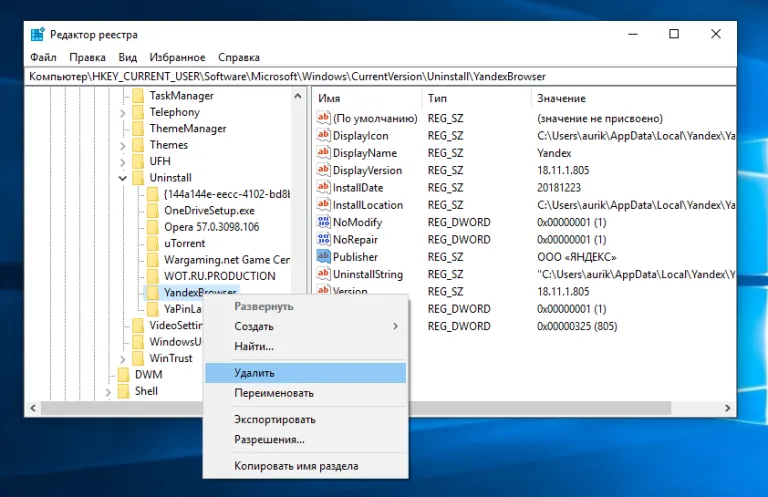The height and width of the screenshot is (497, 768).
Task: Select the DisplayIcon string value icon
Action: pyautogui.click(x=323, y=135)
